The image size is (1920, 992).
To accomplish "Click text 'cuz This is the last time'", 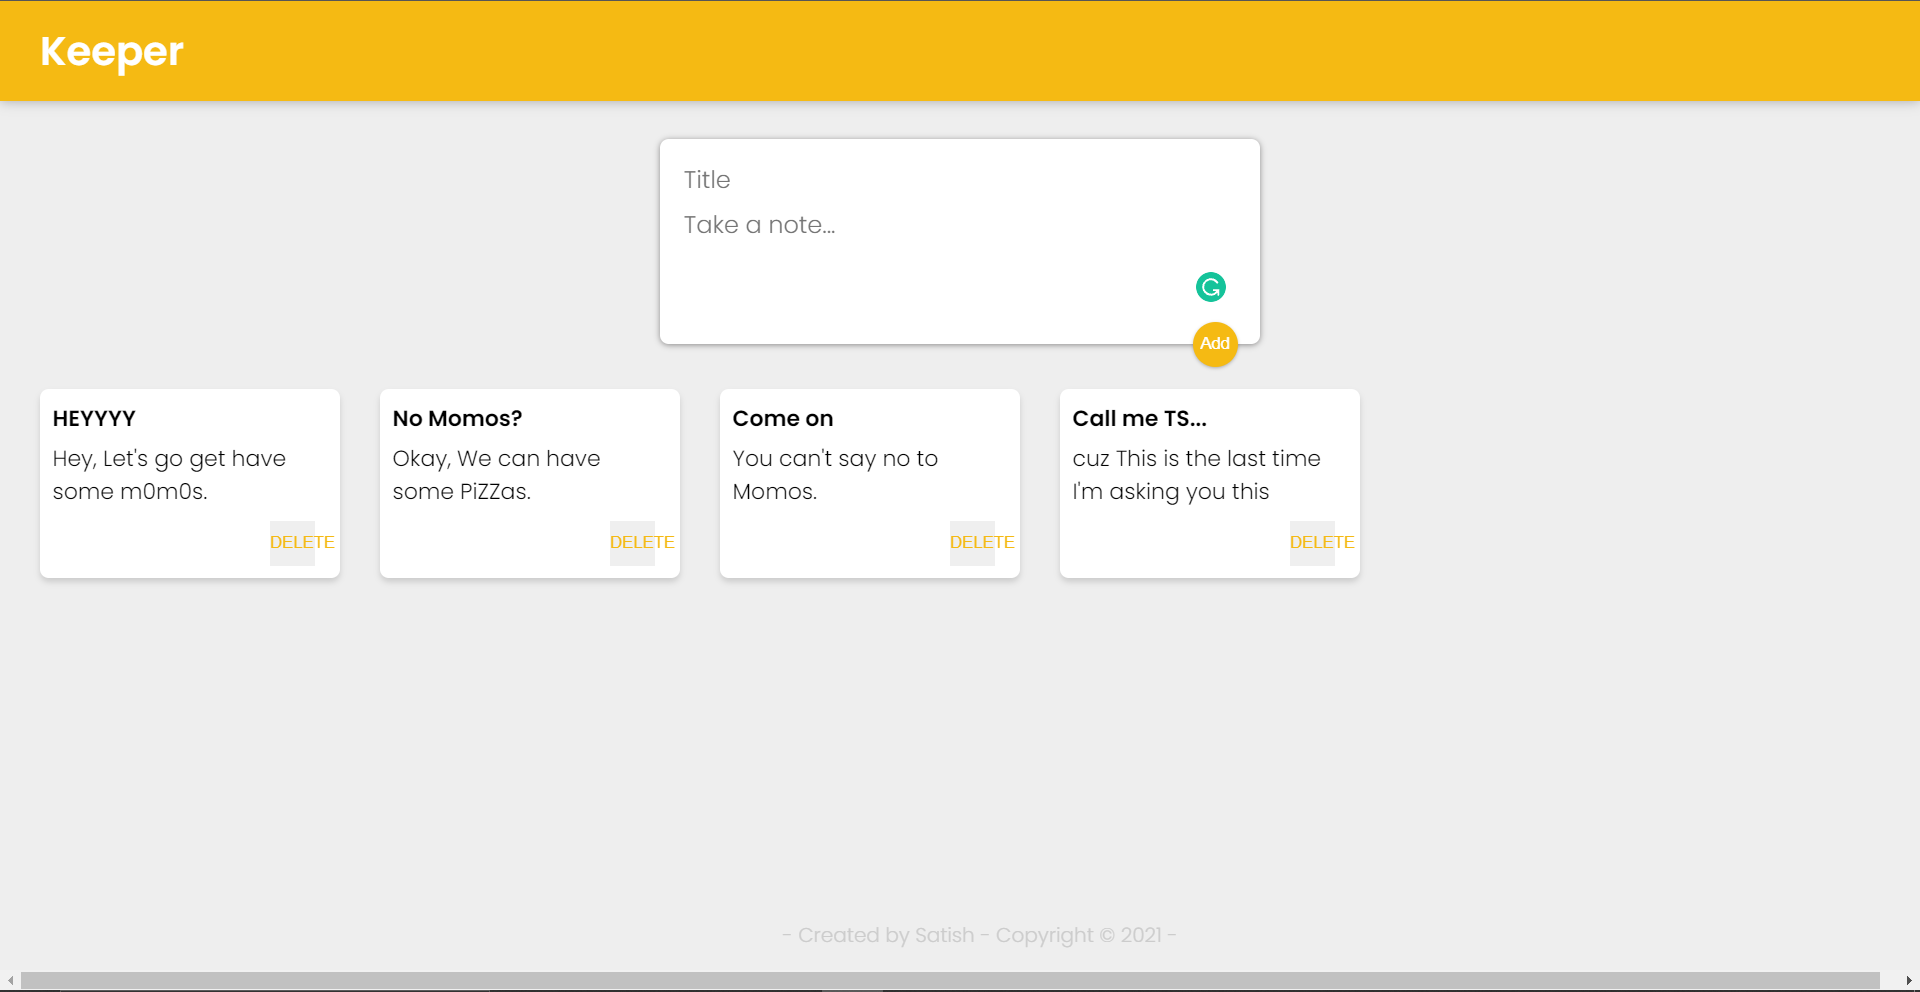I will pyautogui.click(x=1196, y=459).
